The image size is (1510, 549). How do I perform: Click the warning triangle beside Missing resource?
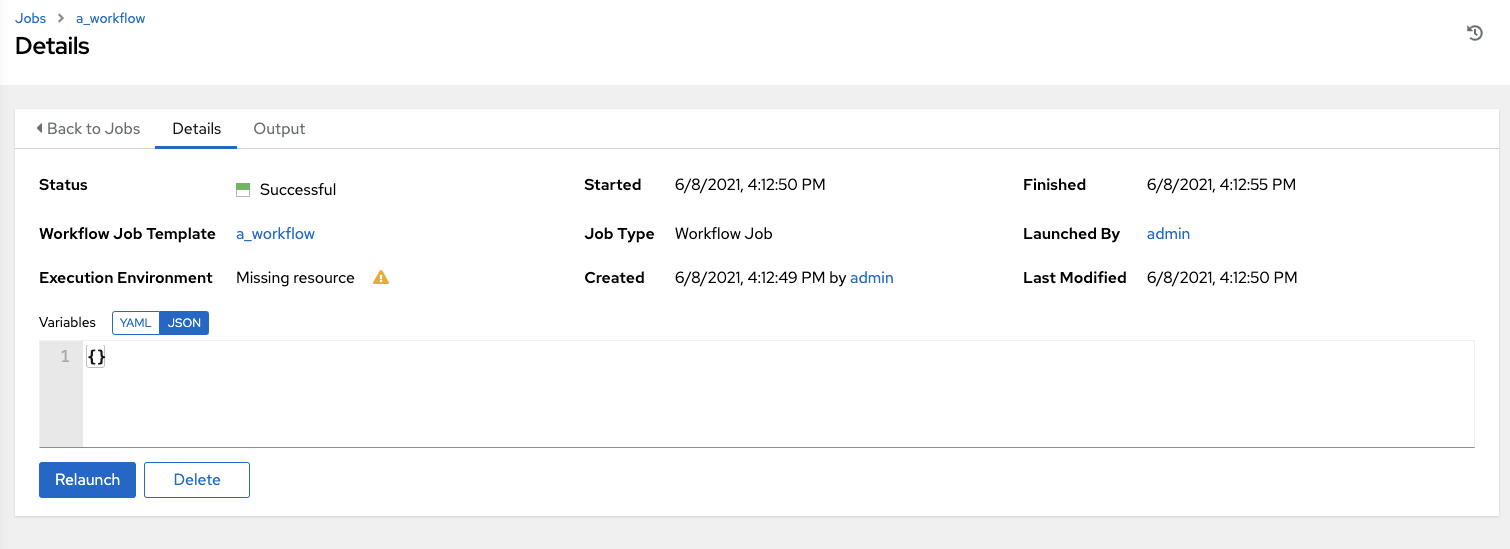[x=381, y=278]
